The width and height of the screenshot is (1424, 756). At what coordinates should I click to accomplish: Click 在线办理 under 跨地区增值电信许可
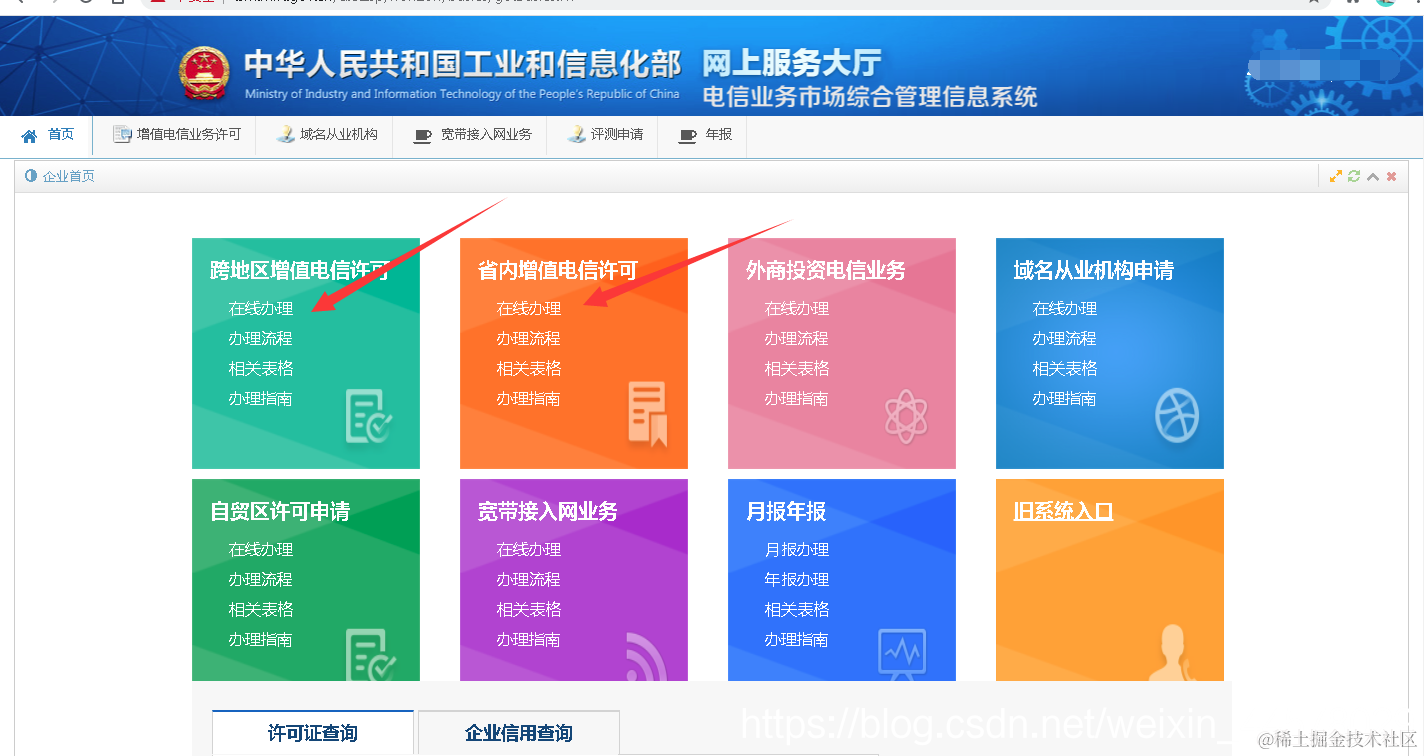[262, 308]
